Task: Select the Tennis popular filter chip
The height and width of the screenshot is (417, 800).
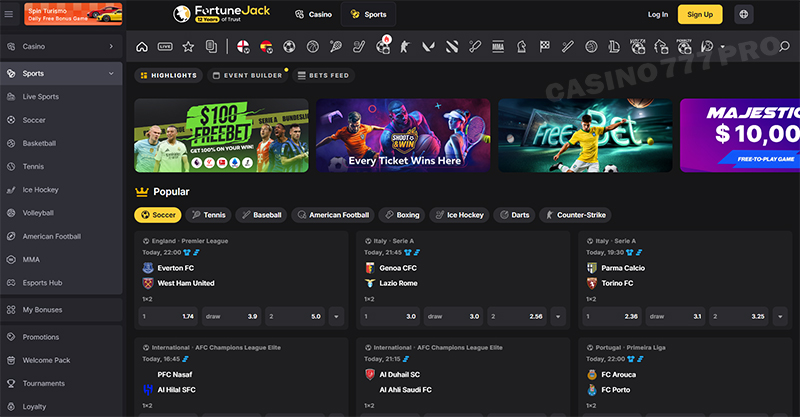Action: 208,215
